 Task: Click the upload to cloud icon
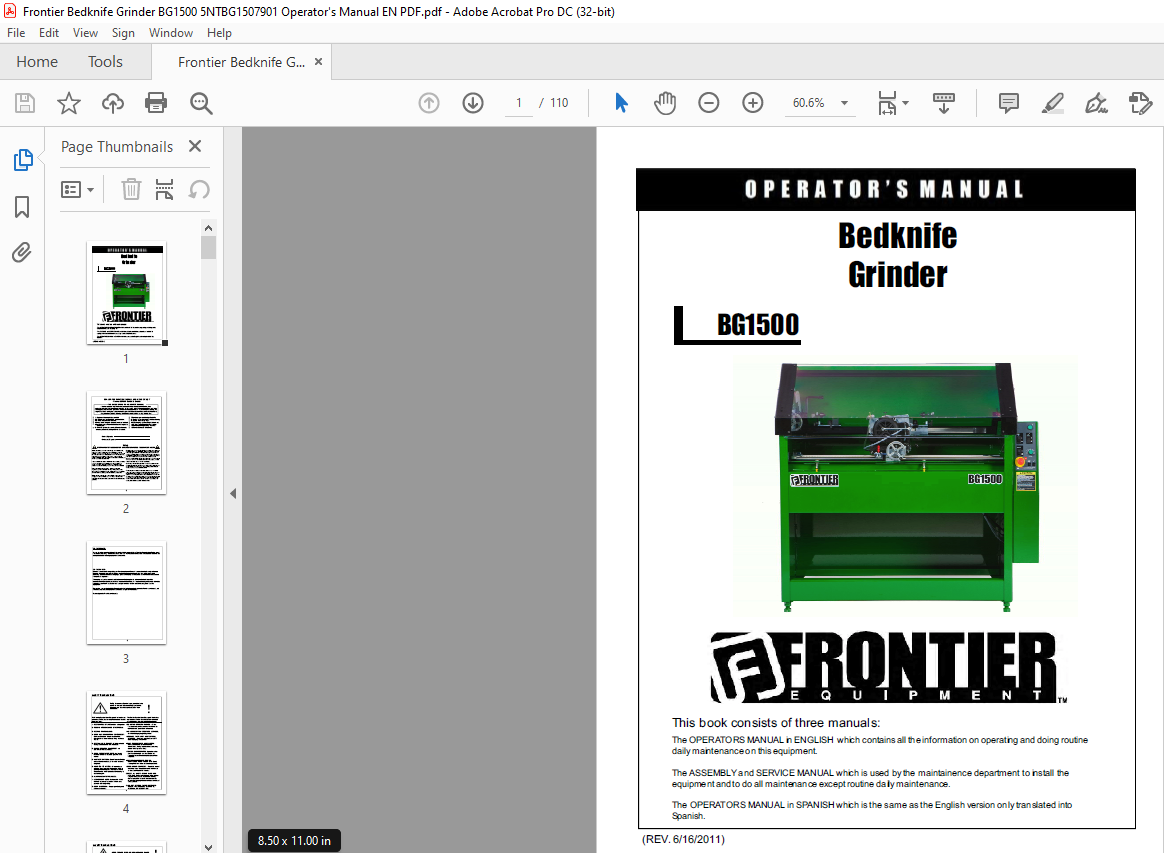pos(112,102)
